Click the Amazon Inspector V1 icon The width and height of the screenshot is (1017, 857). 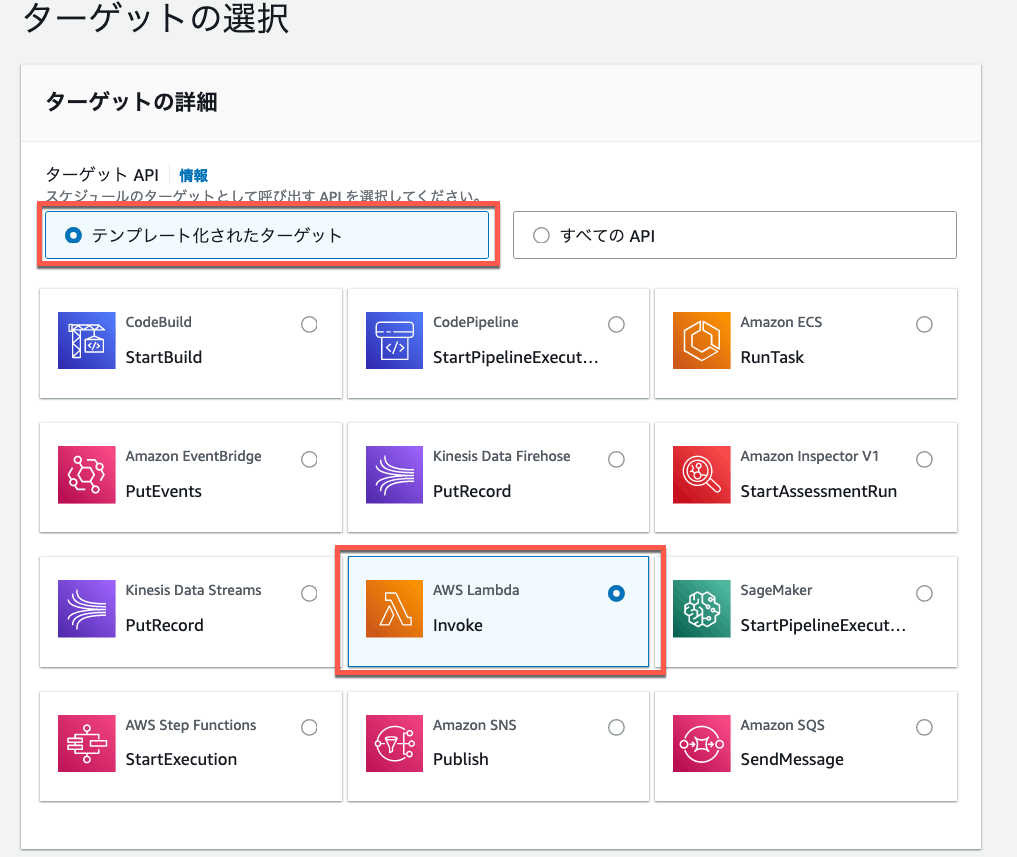(701, 472)
